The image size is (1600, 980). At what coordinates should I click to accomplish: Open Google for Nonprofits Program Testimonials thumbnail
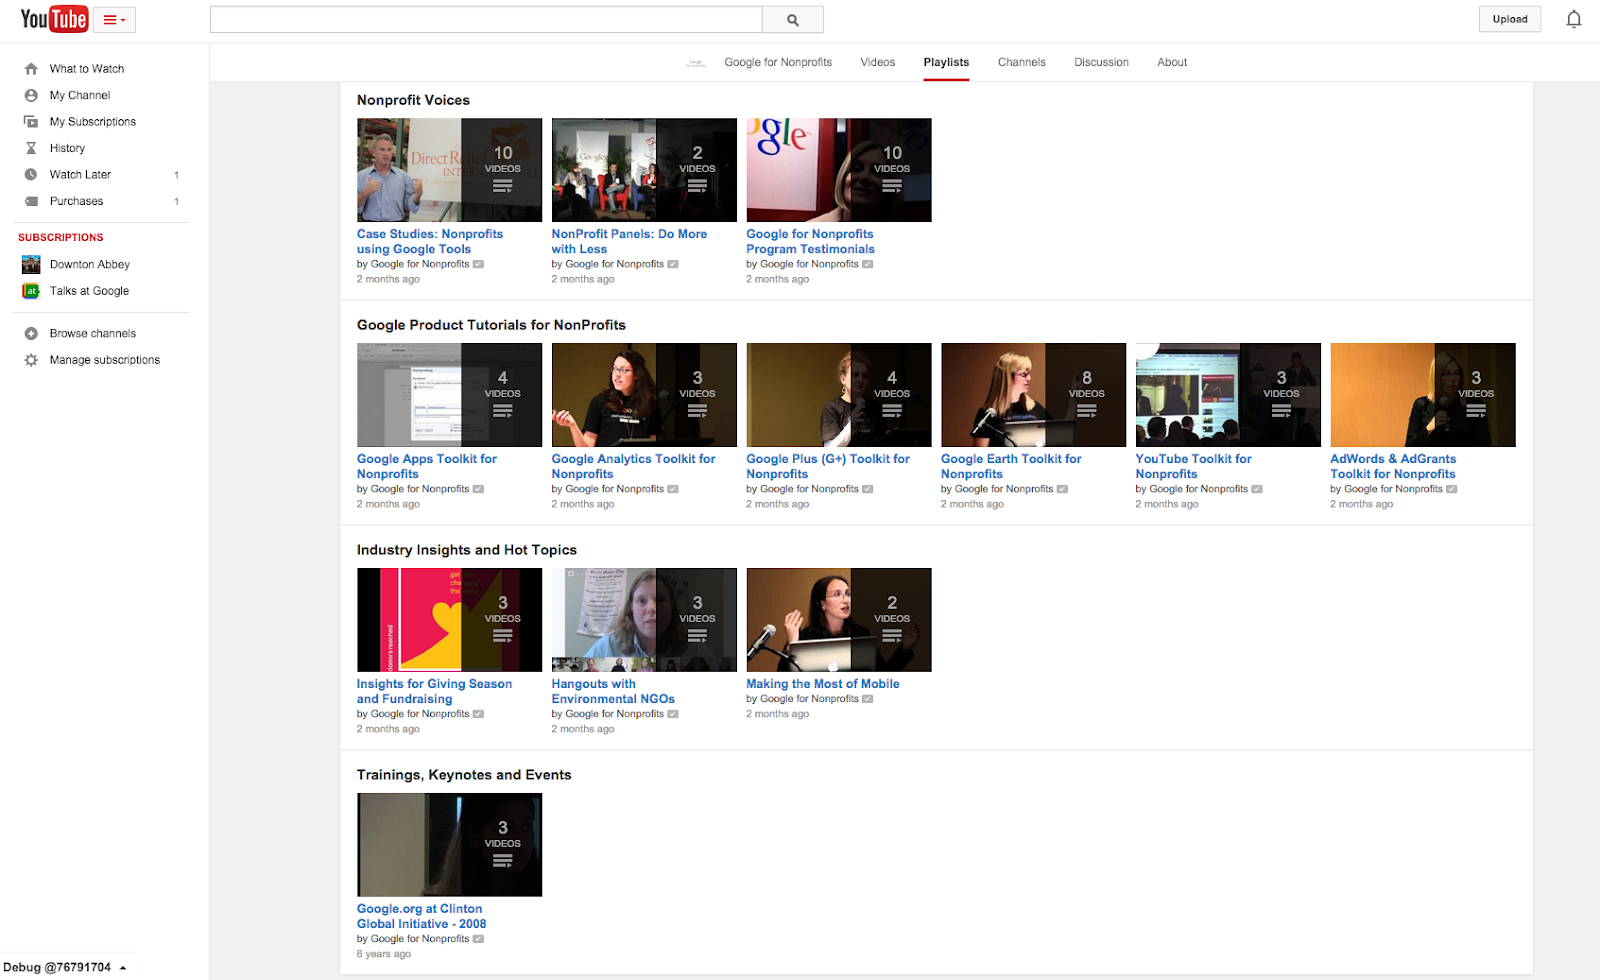click(x=839, y=170)
